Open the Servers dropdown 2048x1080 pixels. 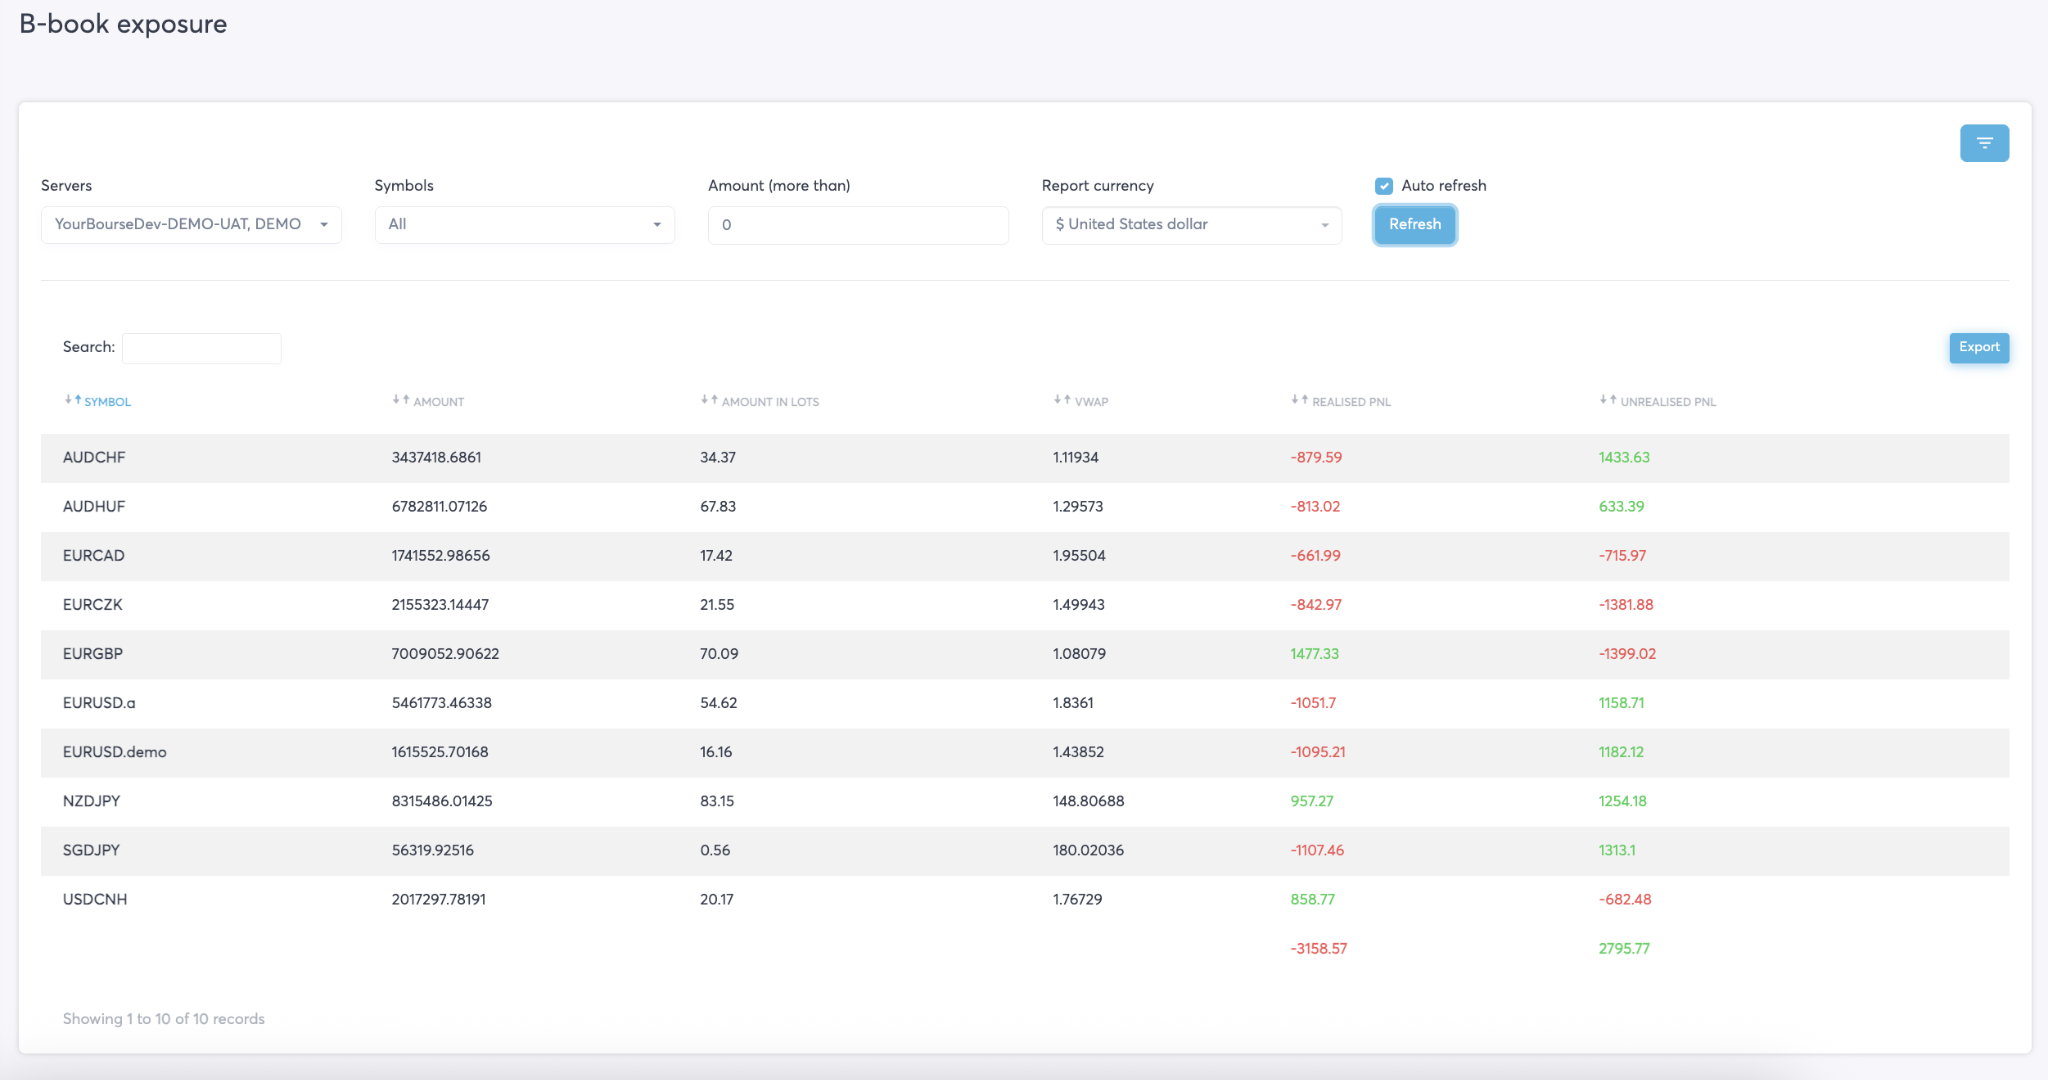tap(191, 224)
